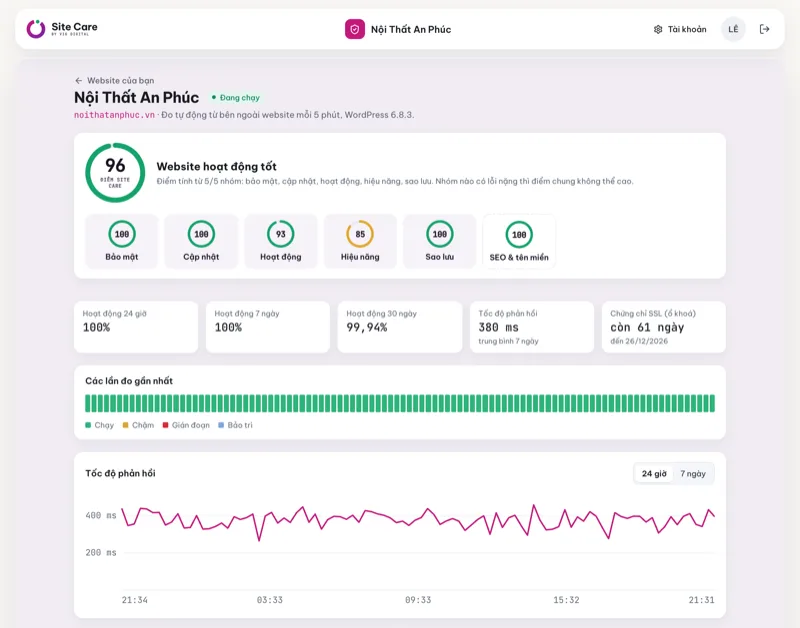Click the 96 Site Care score gauge
Image resolution: width=800 pixels, height=628 pixels.
click(x=115, y=172)
